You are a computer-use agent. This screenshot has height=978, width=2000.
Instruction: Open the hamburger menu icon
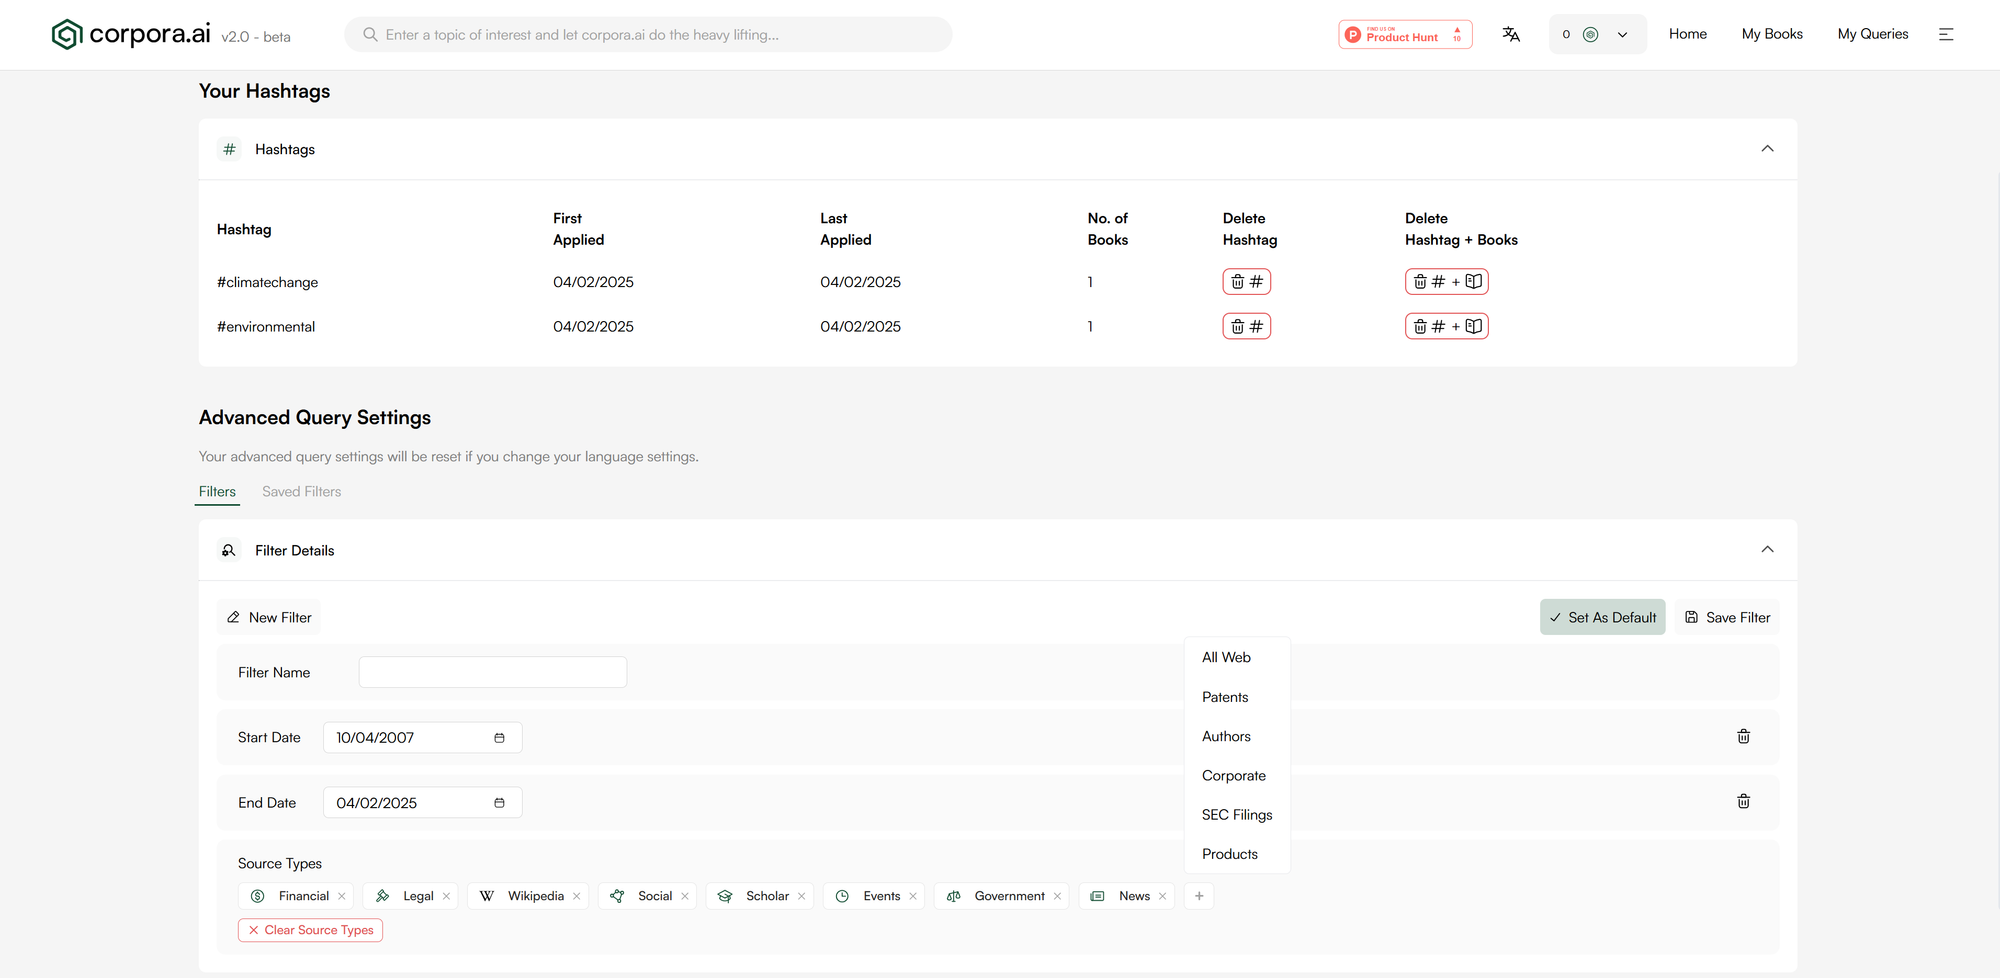click(1946, 34)
